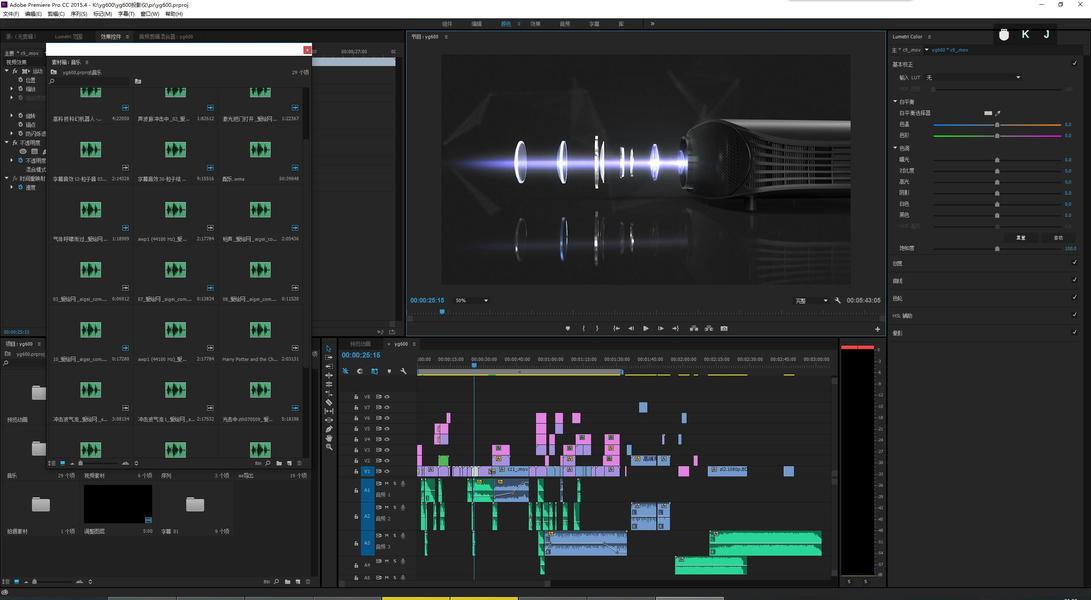Switch to the Effect Controls tab
The height and width of the screenshot is (600, 1091).
point(111,36)
